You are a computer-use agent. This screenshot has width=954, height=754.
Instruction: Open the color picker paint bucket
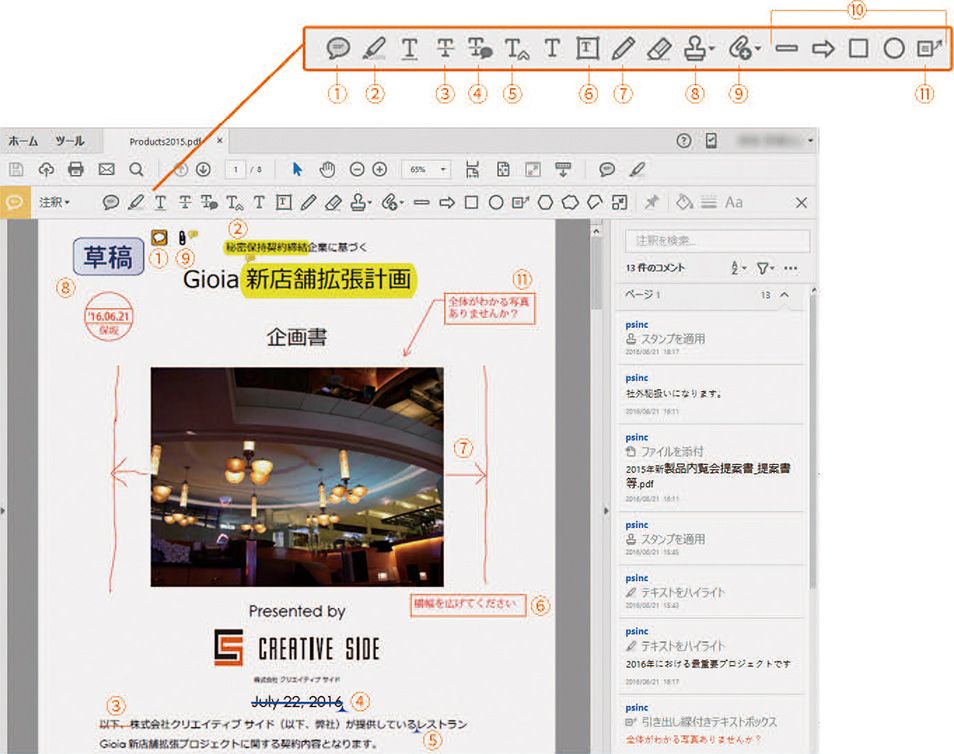pos(684,201)
